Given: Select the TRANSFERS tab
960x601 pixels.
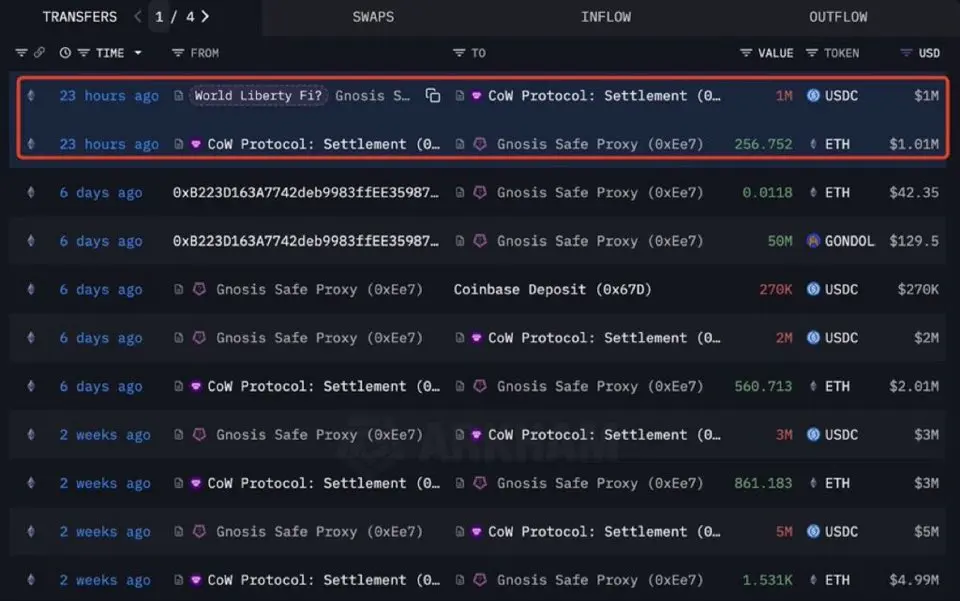Looking at the screenshot, I should [80, 17].
